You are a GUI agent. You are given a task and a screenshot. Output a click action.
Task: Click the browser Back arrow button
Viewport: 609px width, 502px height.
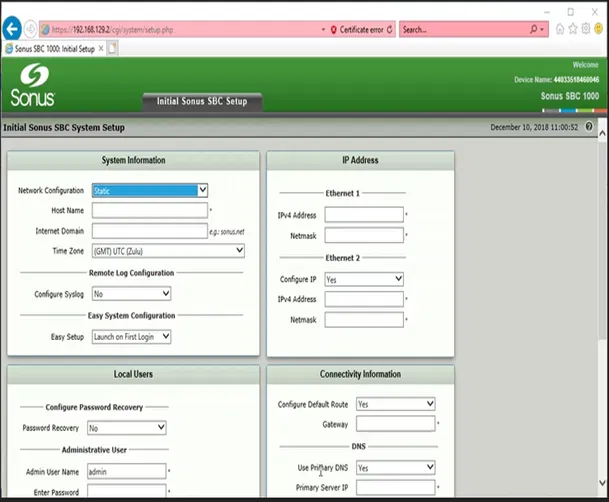(12, 29)
